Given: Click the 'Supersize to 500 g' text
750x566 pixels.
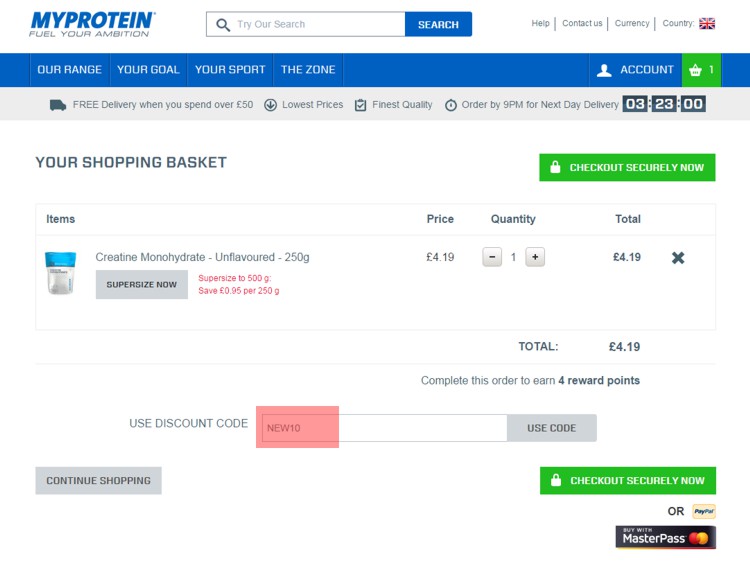Looking at the screenshot, I should (x=234, y=278).
